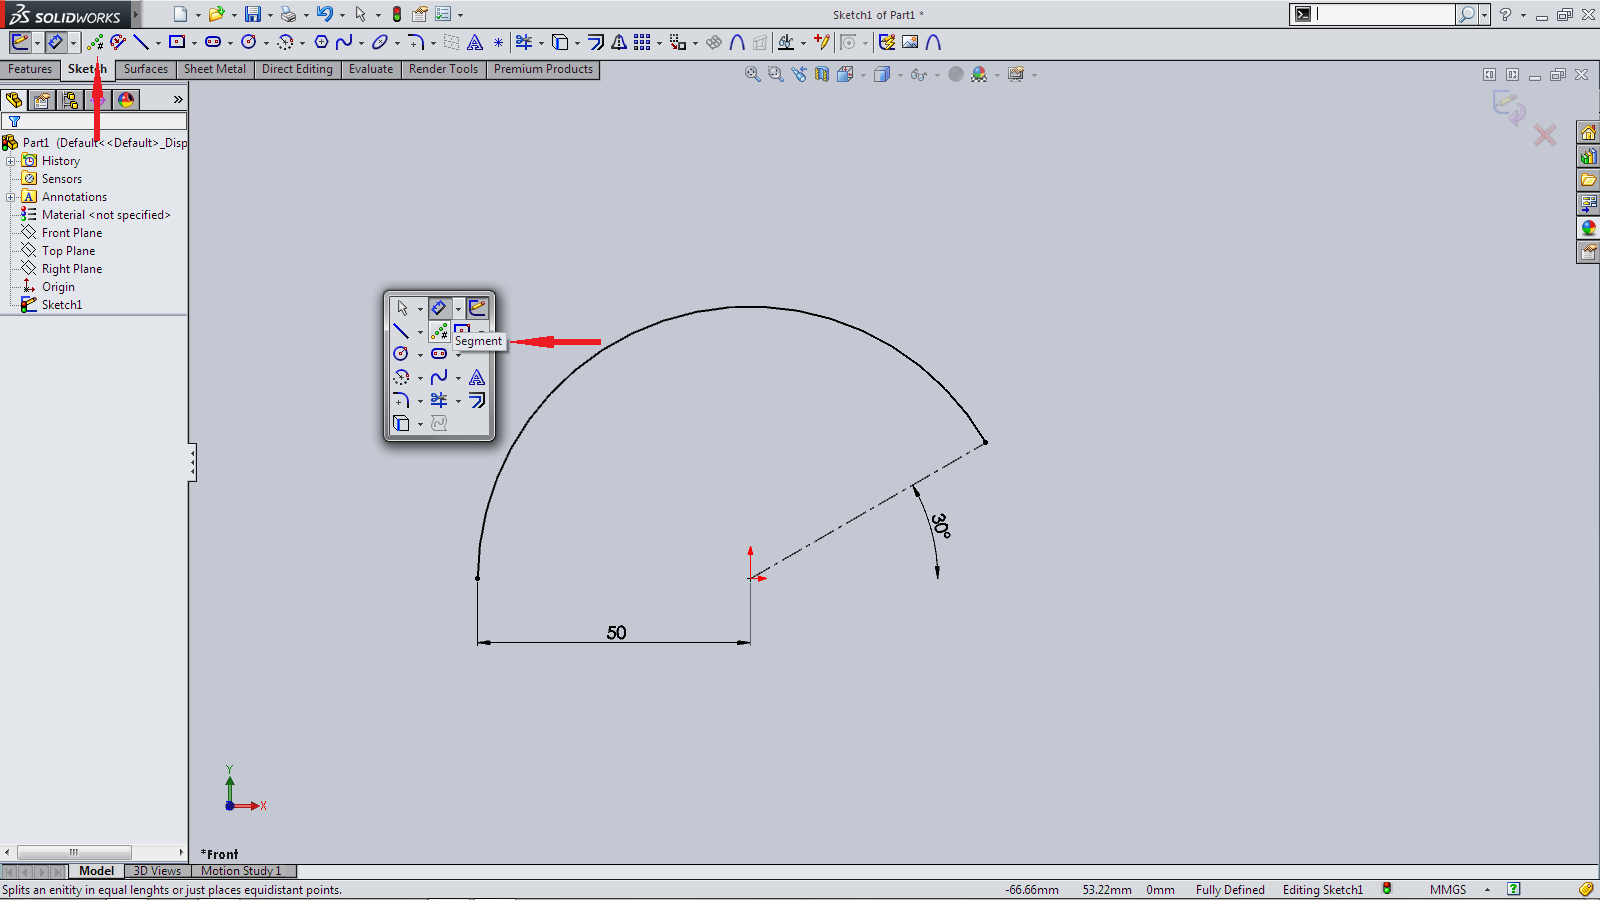Toggle the Exit Sketch button in the toolbar
This screenshot has width=1600, height=900.
pyautogui.click(x=20, y=42)
